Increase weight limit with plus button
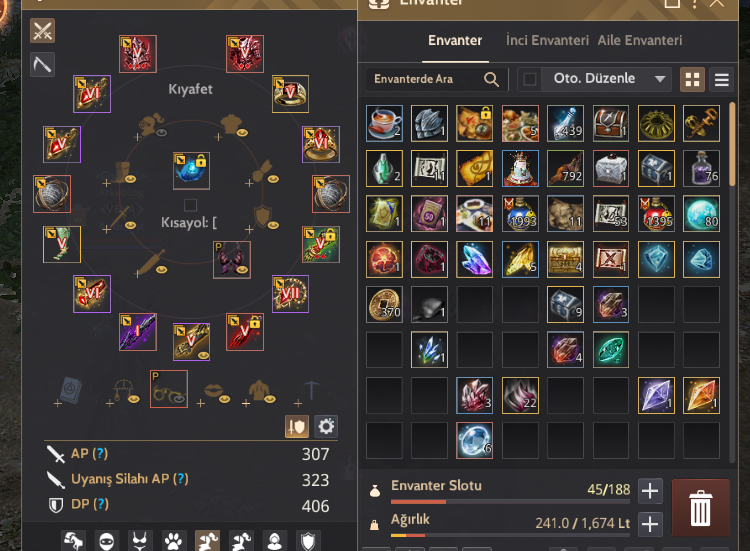The width and height of the screenshot is (750, 551). pos(650,524)
